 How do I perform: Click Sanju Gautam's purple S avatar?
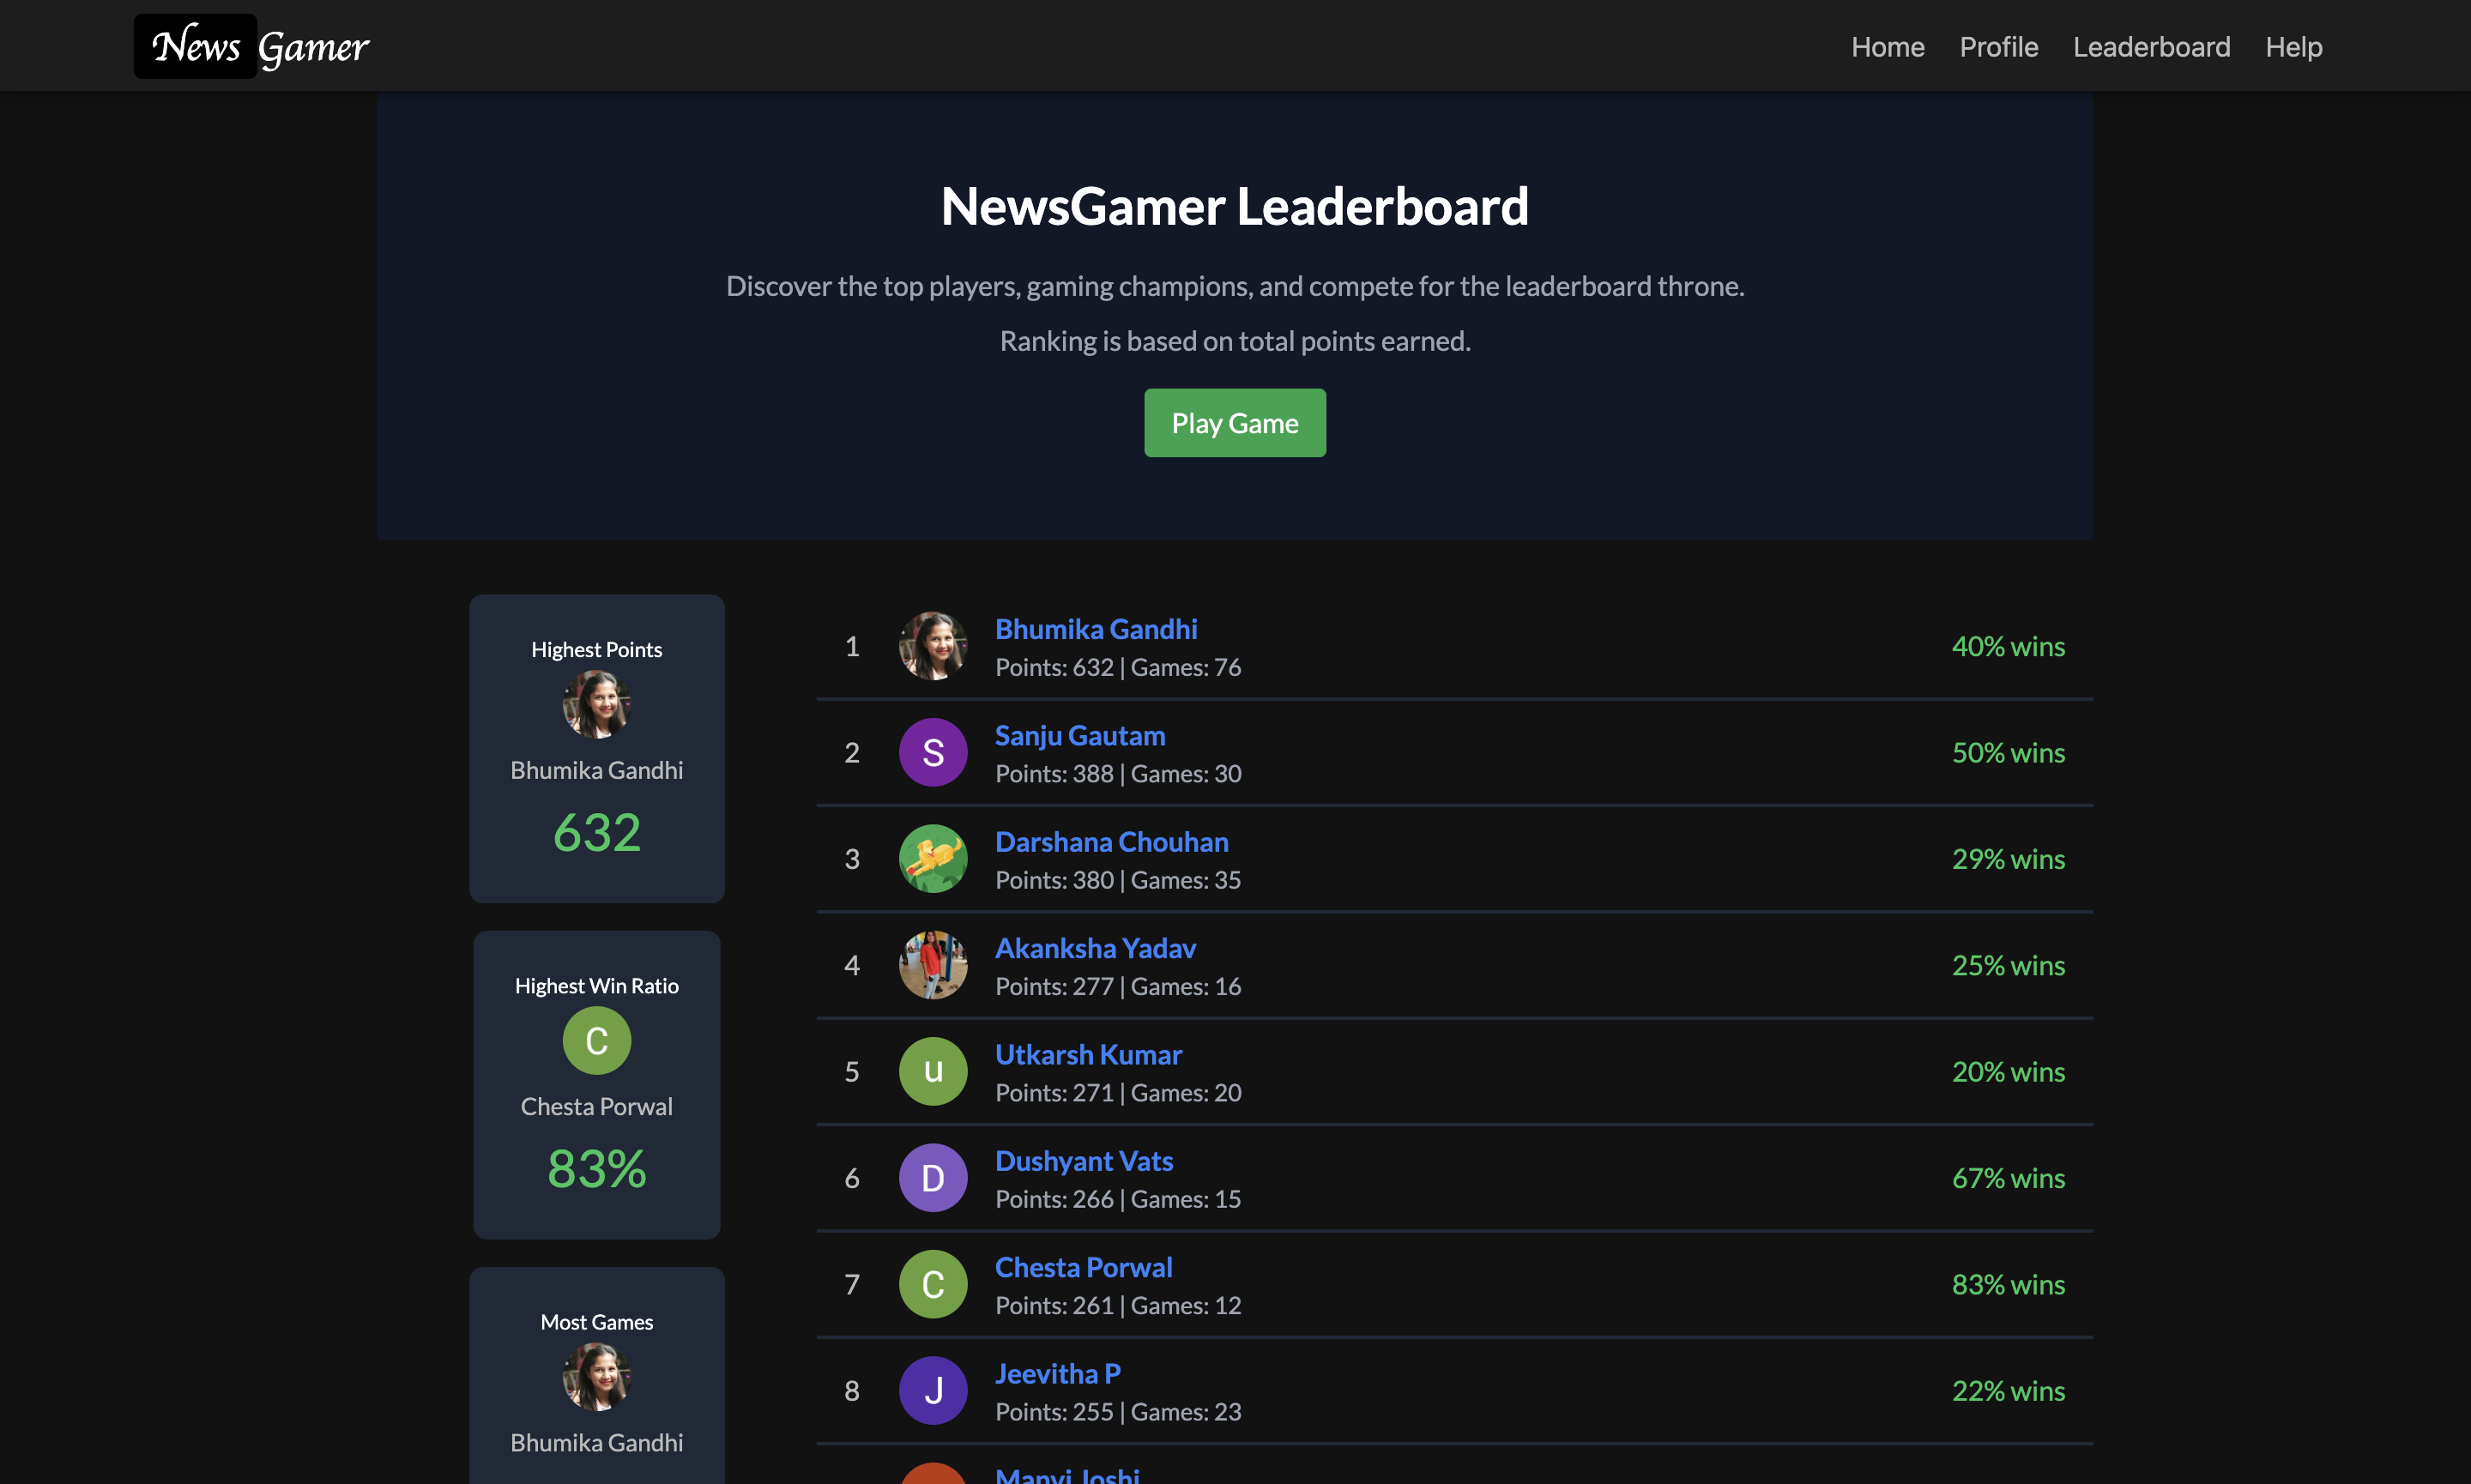point(932,752)
